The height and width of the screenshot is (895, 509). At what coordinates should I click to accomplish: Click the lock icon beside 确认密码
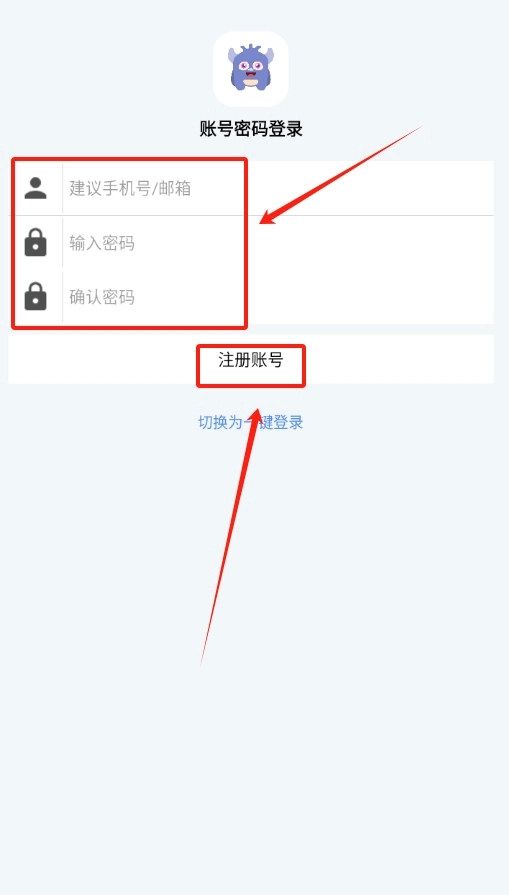[x=35, y=297]
